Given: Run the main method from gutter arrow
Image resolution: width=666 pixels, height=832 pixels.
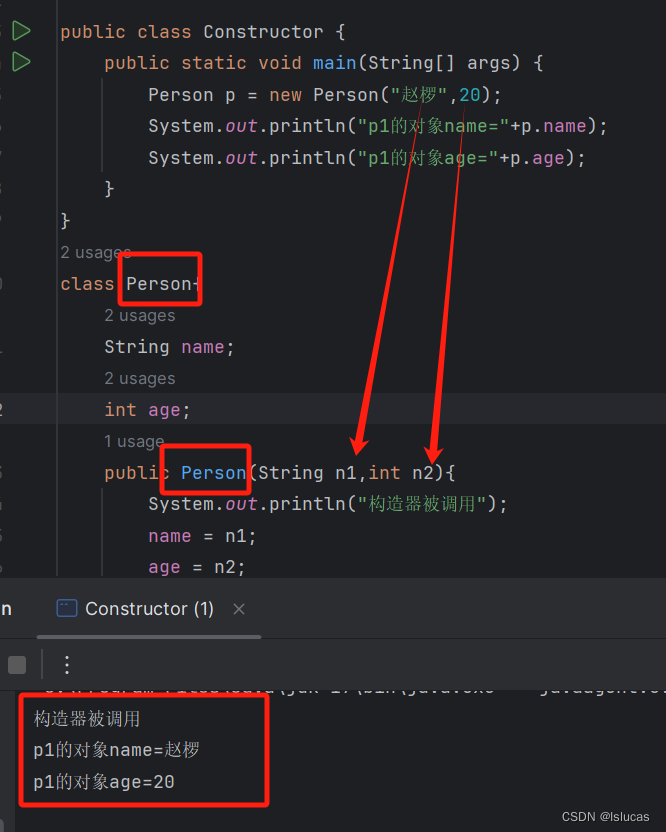Looking at the screenshot, I should coord(21,62).
